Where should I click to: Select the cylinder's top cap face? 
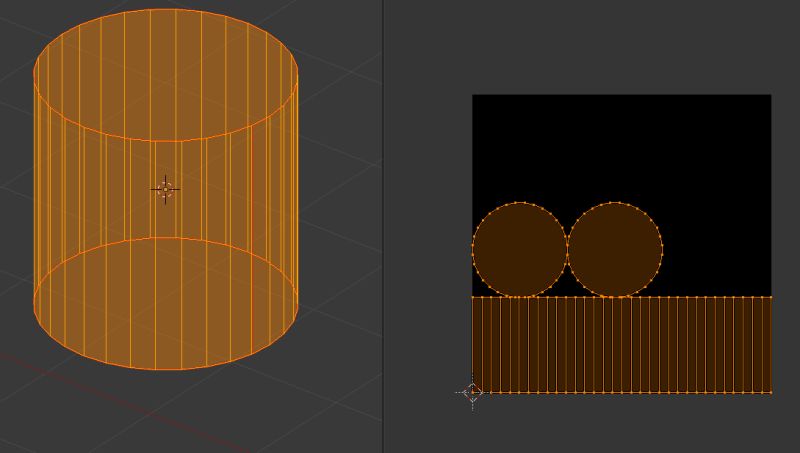[166, 75]
